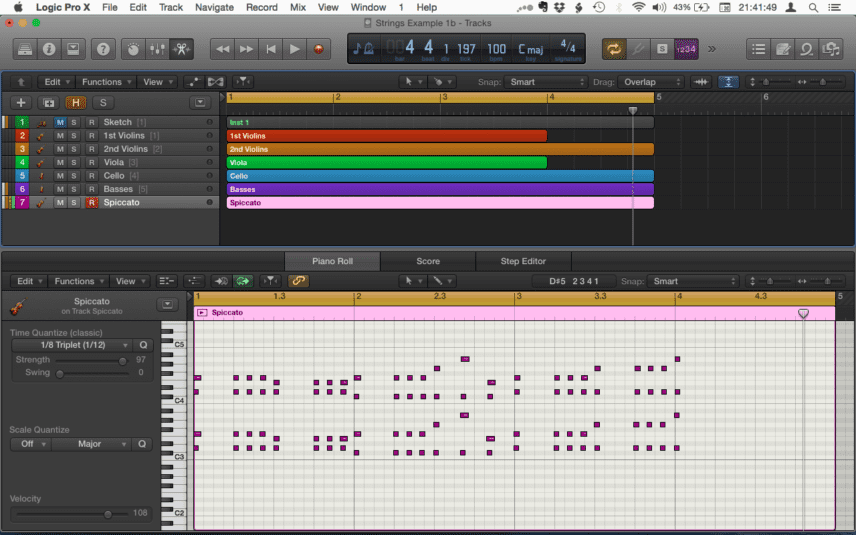This screenshot has width=856, height=535.
Task: Open the Major scale dropdown
Action: (x=93, y=444)
